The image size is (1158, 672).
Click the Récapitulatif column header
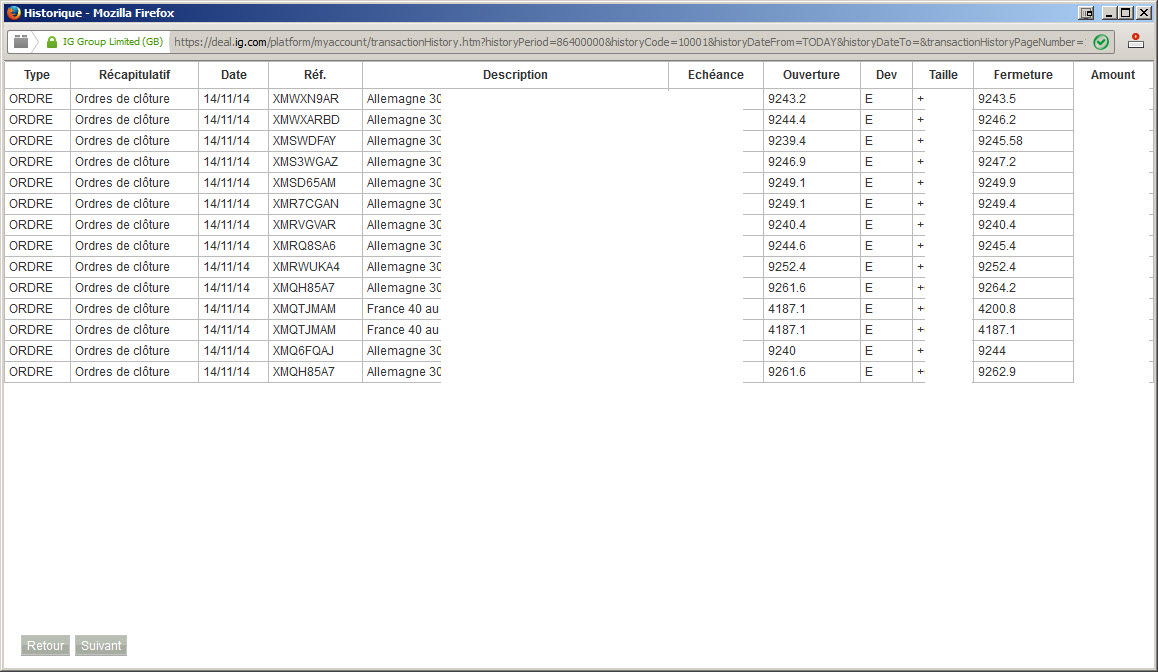coord(134,75)
